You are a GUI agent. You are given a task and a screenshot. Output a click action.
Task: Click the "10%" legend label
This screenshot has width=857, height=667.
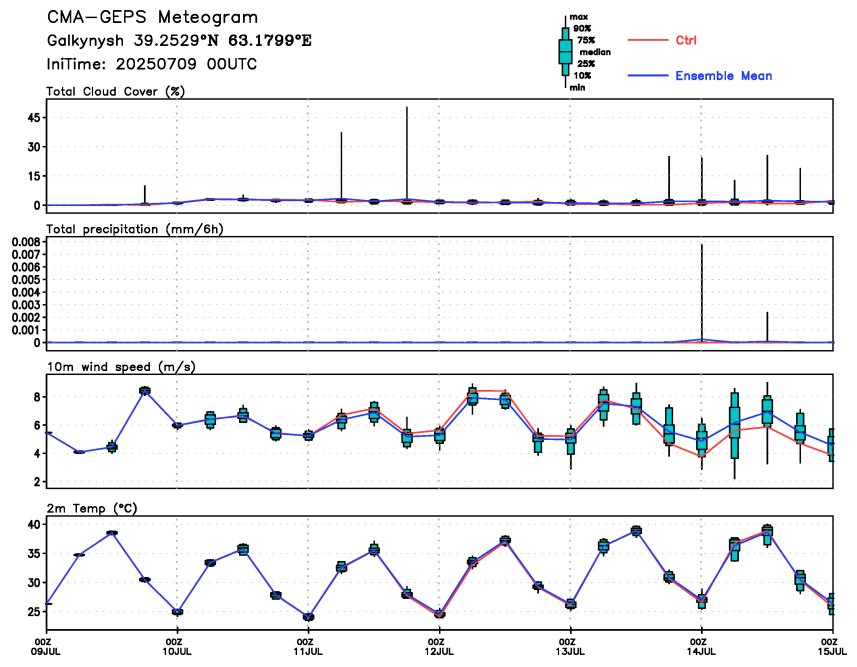click(582, 75)
